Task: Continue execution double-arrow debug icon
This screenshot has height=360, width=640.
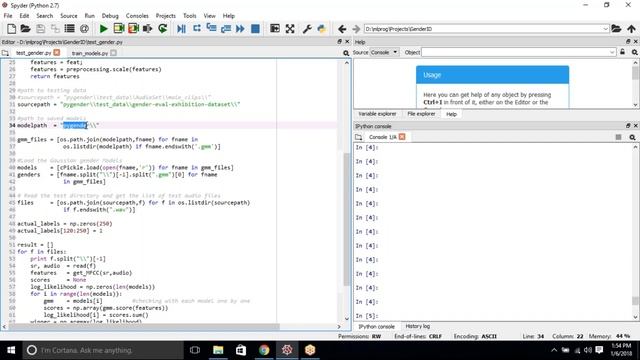Action: [240, 29]
